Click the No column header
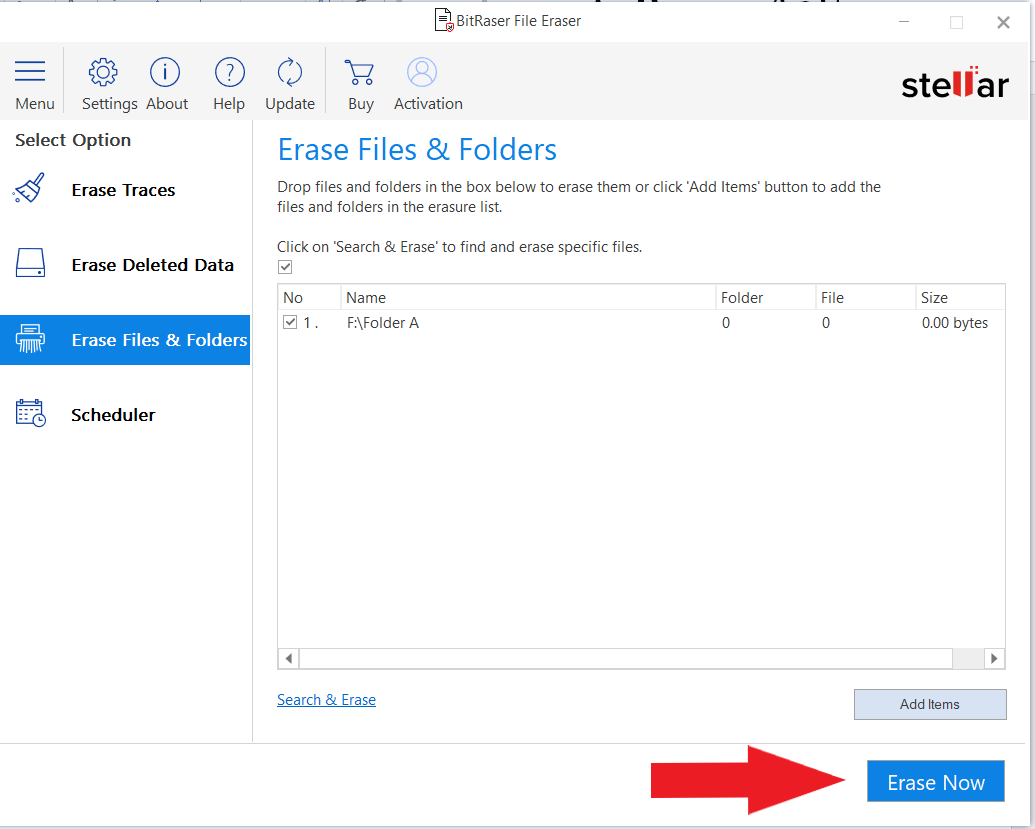This screenshot has width=1035, height=829. click(x=309, y=298)
